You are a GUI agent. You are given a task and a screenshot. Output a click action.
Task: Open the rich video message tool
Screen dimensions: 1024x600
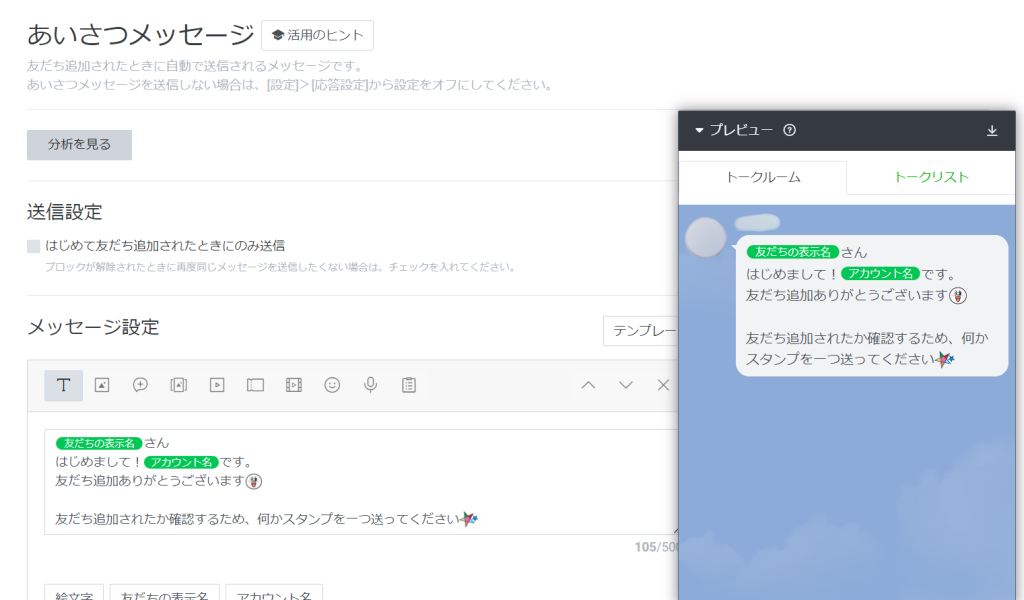[293, 385]
